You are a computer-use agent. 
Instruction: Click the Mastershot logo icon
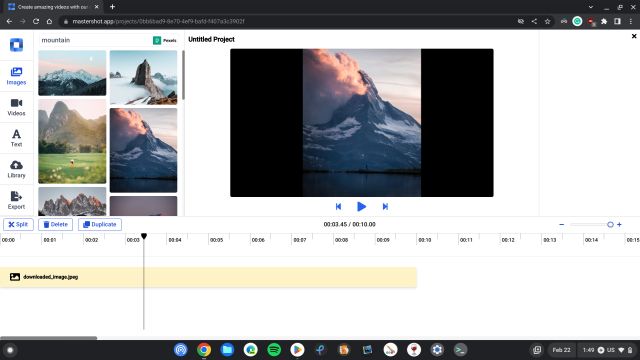coord(16,45)
